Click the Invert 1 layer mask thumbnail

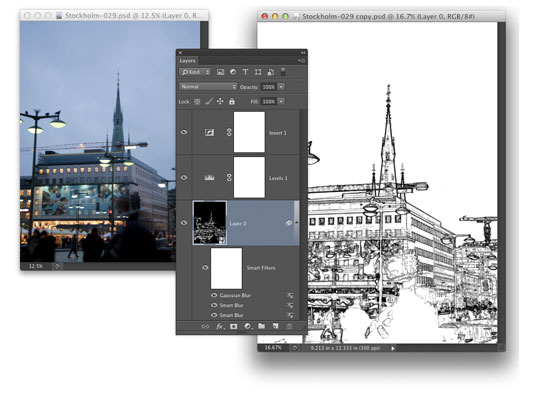coord(249,132)
